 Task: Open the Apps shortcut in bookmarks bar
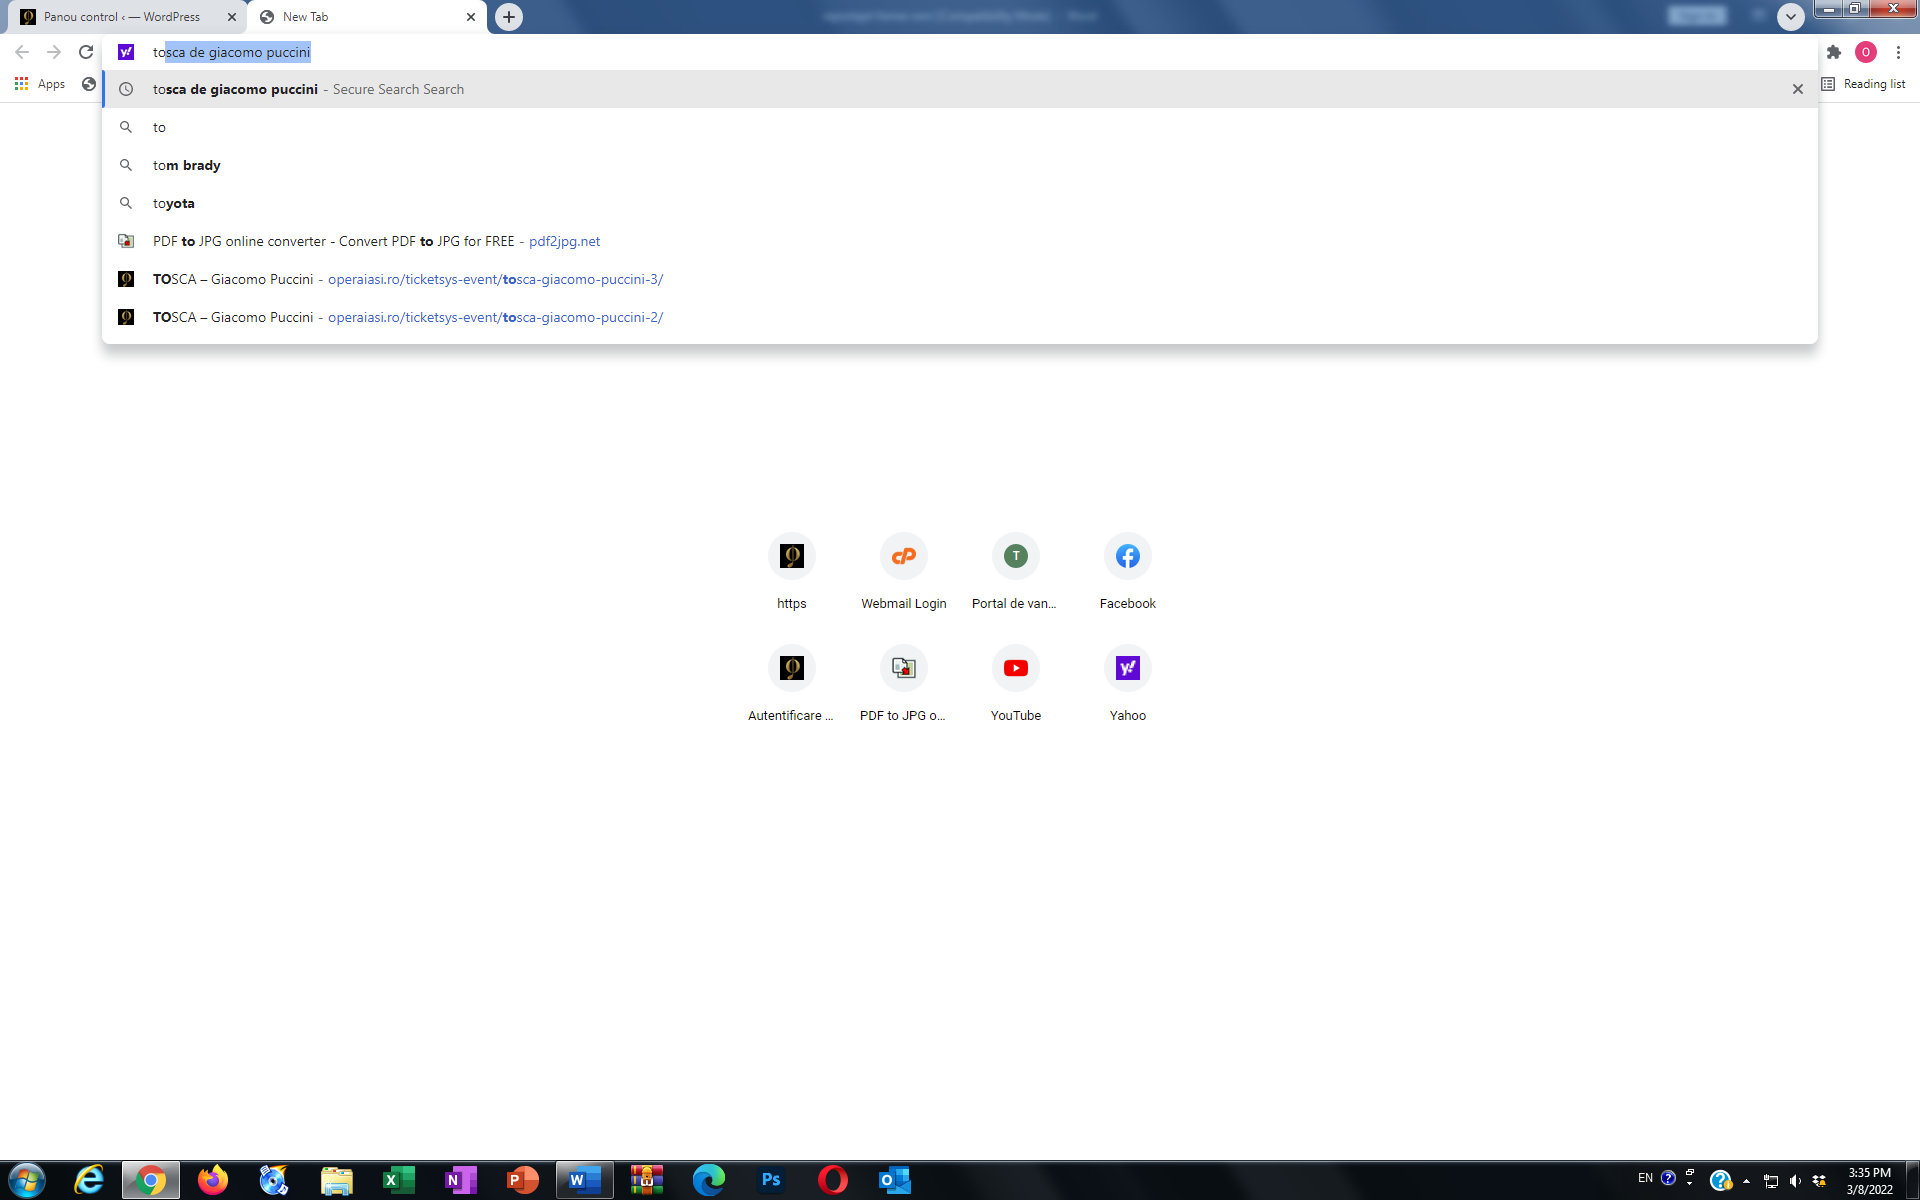(x=40, y=84)
